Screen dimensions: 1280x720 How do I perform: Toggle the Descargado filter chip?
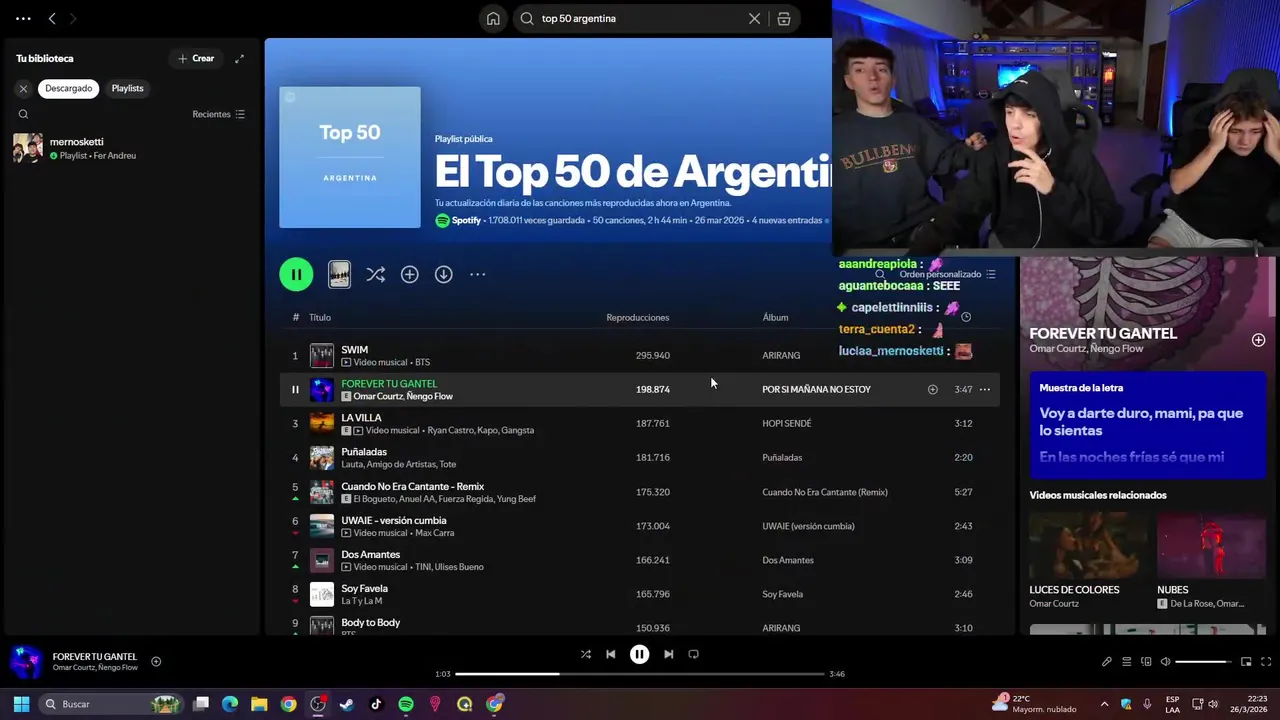(68, 88)
